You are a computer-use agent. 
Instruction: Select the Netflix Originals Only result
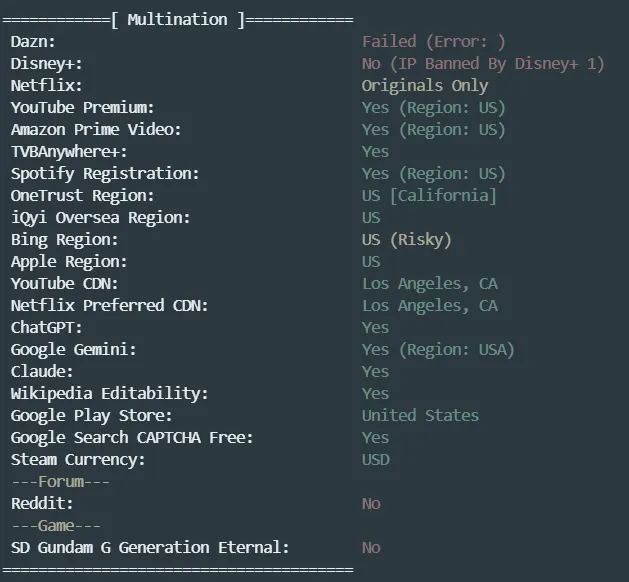click(x=425, y=86)
